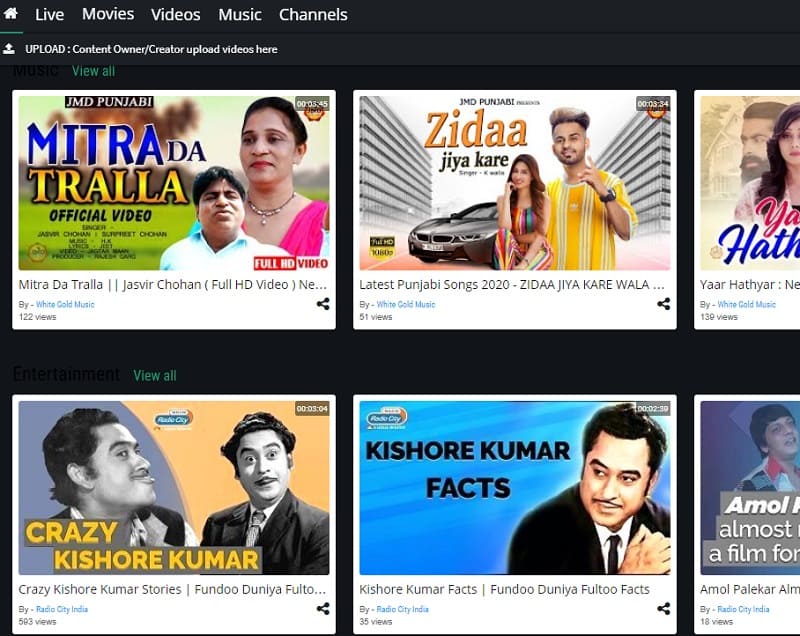Open White Gold Music under Yaar Hathyar

tap(746, 304)
